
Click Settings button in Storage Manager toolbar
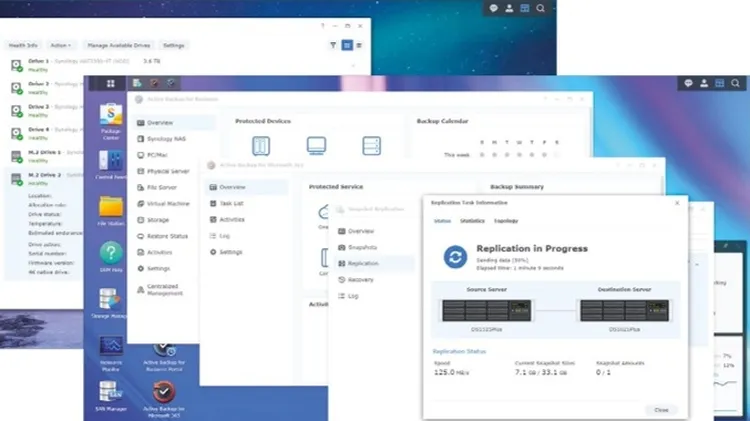pos(174,45)
